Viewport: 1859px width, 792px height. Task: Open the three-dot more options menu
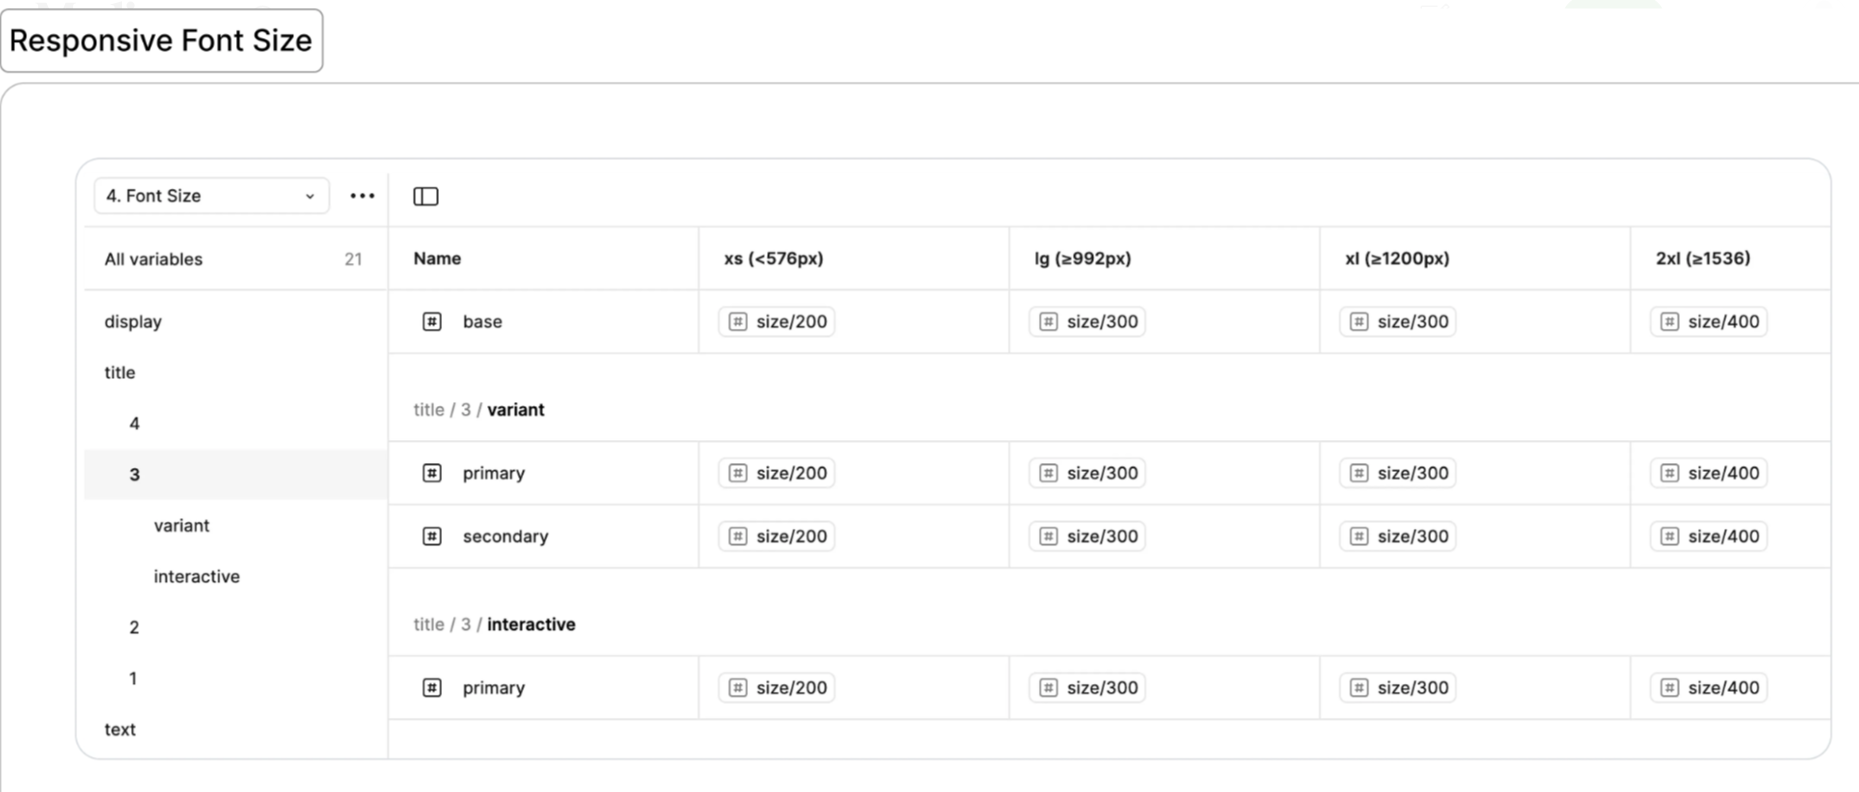coord(362,196)
